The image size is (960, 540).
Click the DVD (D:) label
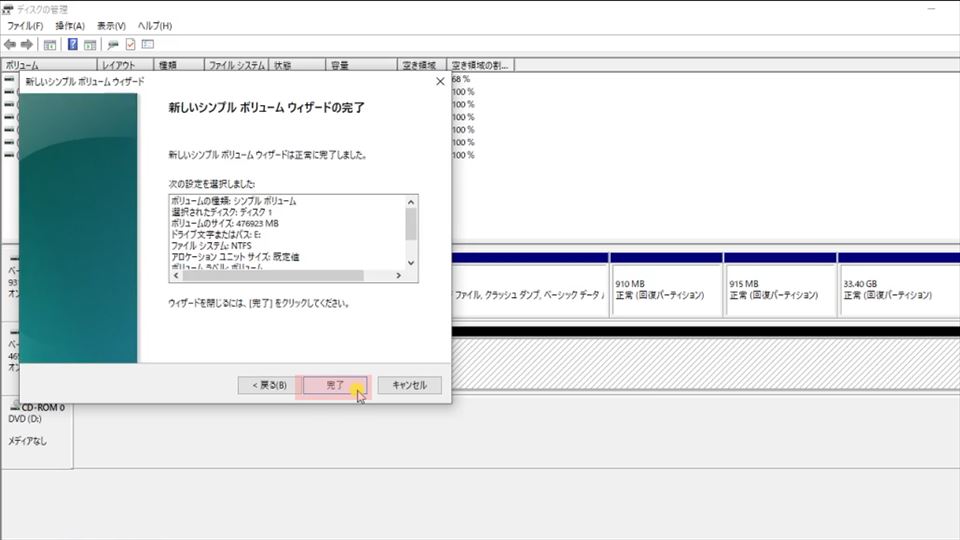25,419
